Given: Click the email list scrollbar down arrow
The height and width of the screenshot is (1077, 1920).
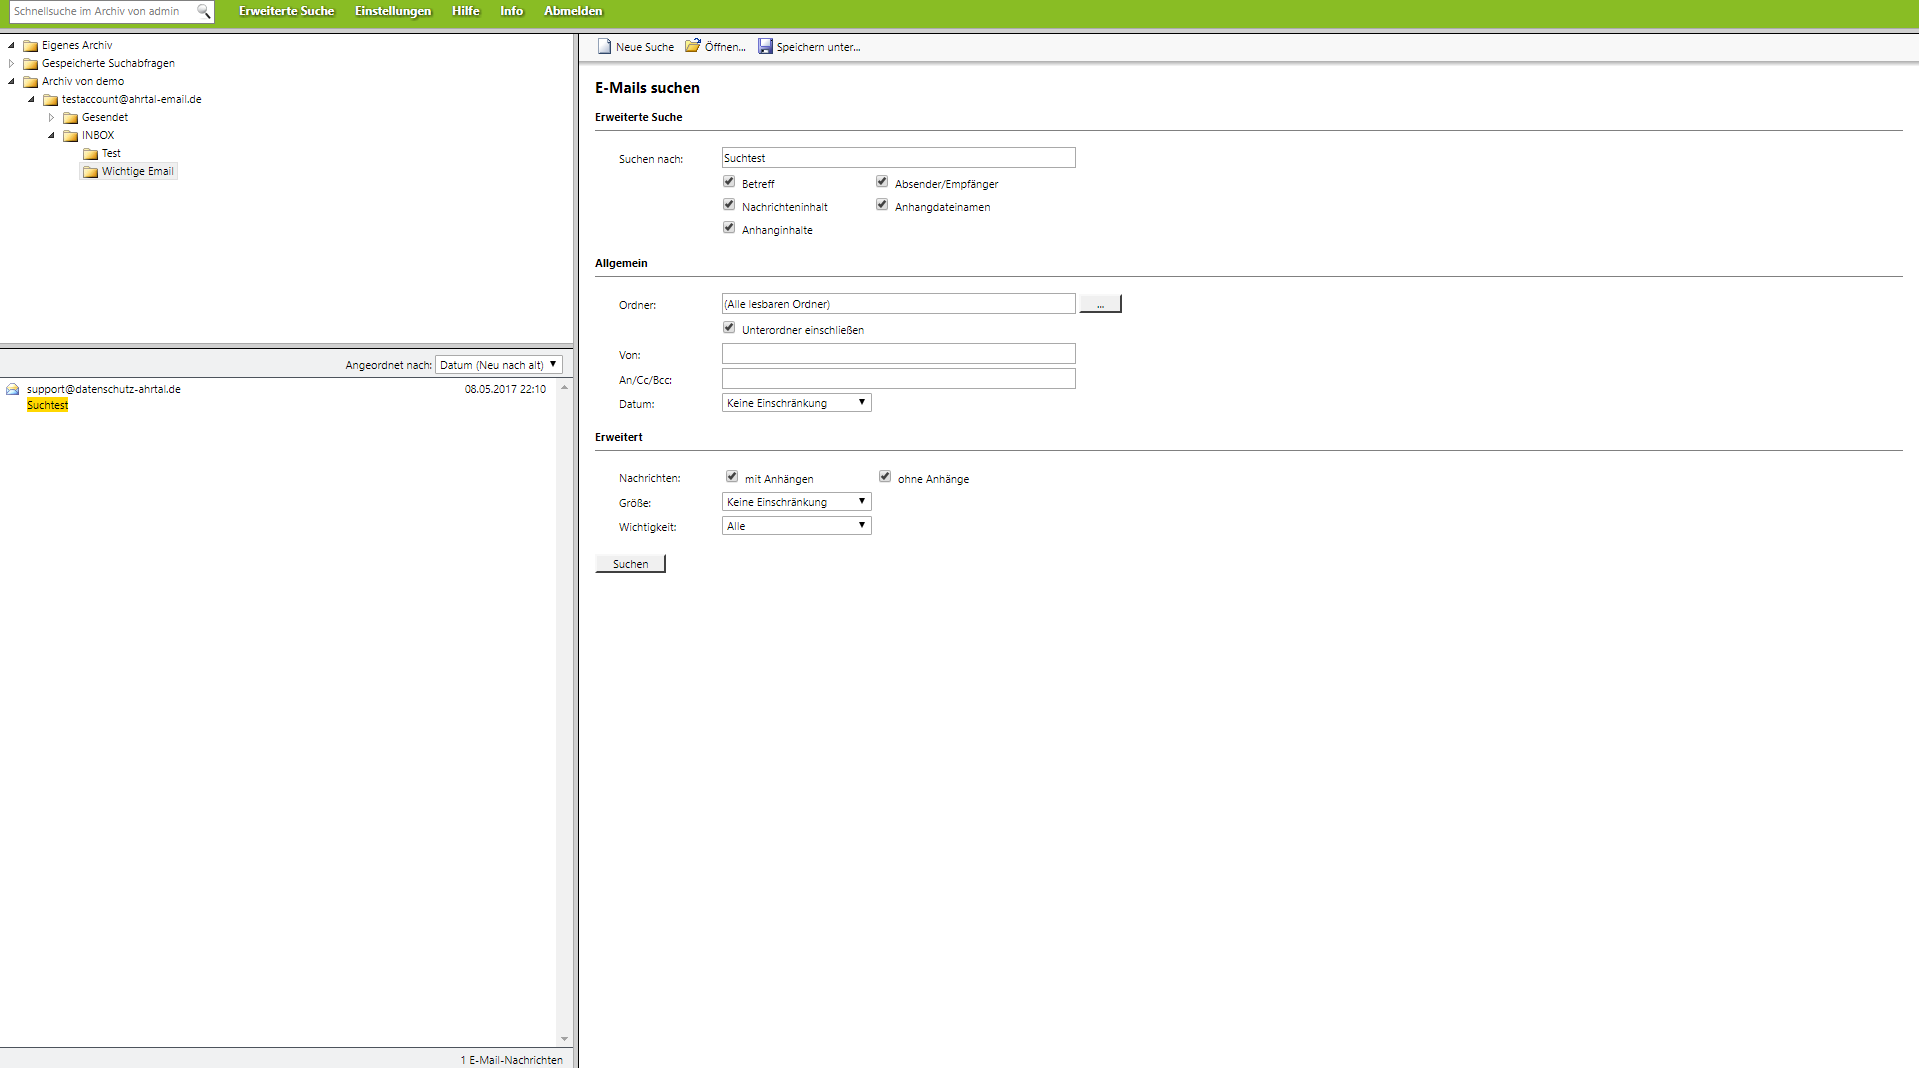Looking at the screenshot, I should pos(564,1039).
